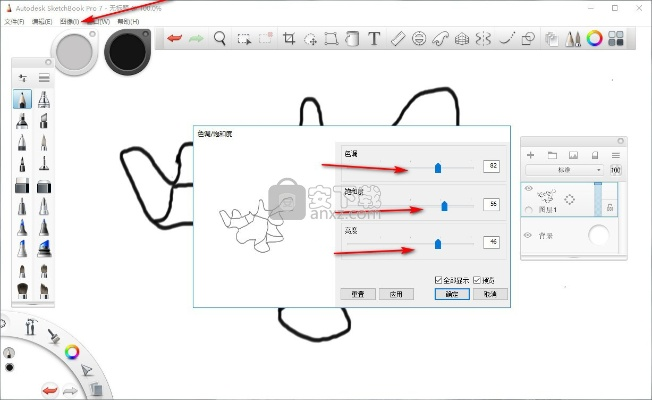652x400 pixels.
Task: Activate the Crop tool
Action: pyautogui.click(x=289, y=38)
